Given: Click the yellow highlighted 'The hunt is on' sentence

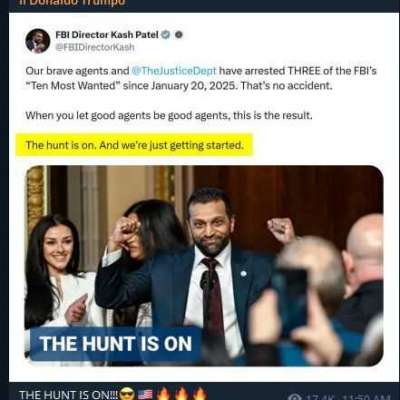Looking at the screenshot, I should click(135, 145).
